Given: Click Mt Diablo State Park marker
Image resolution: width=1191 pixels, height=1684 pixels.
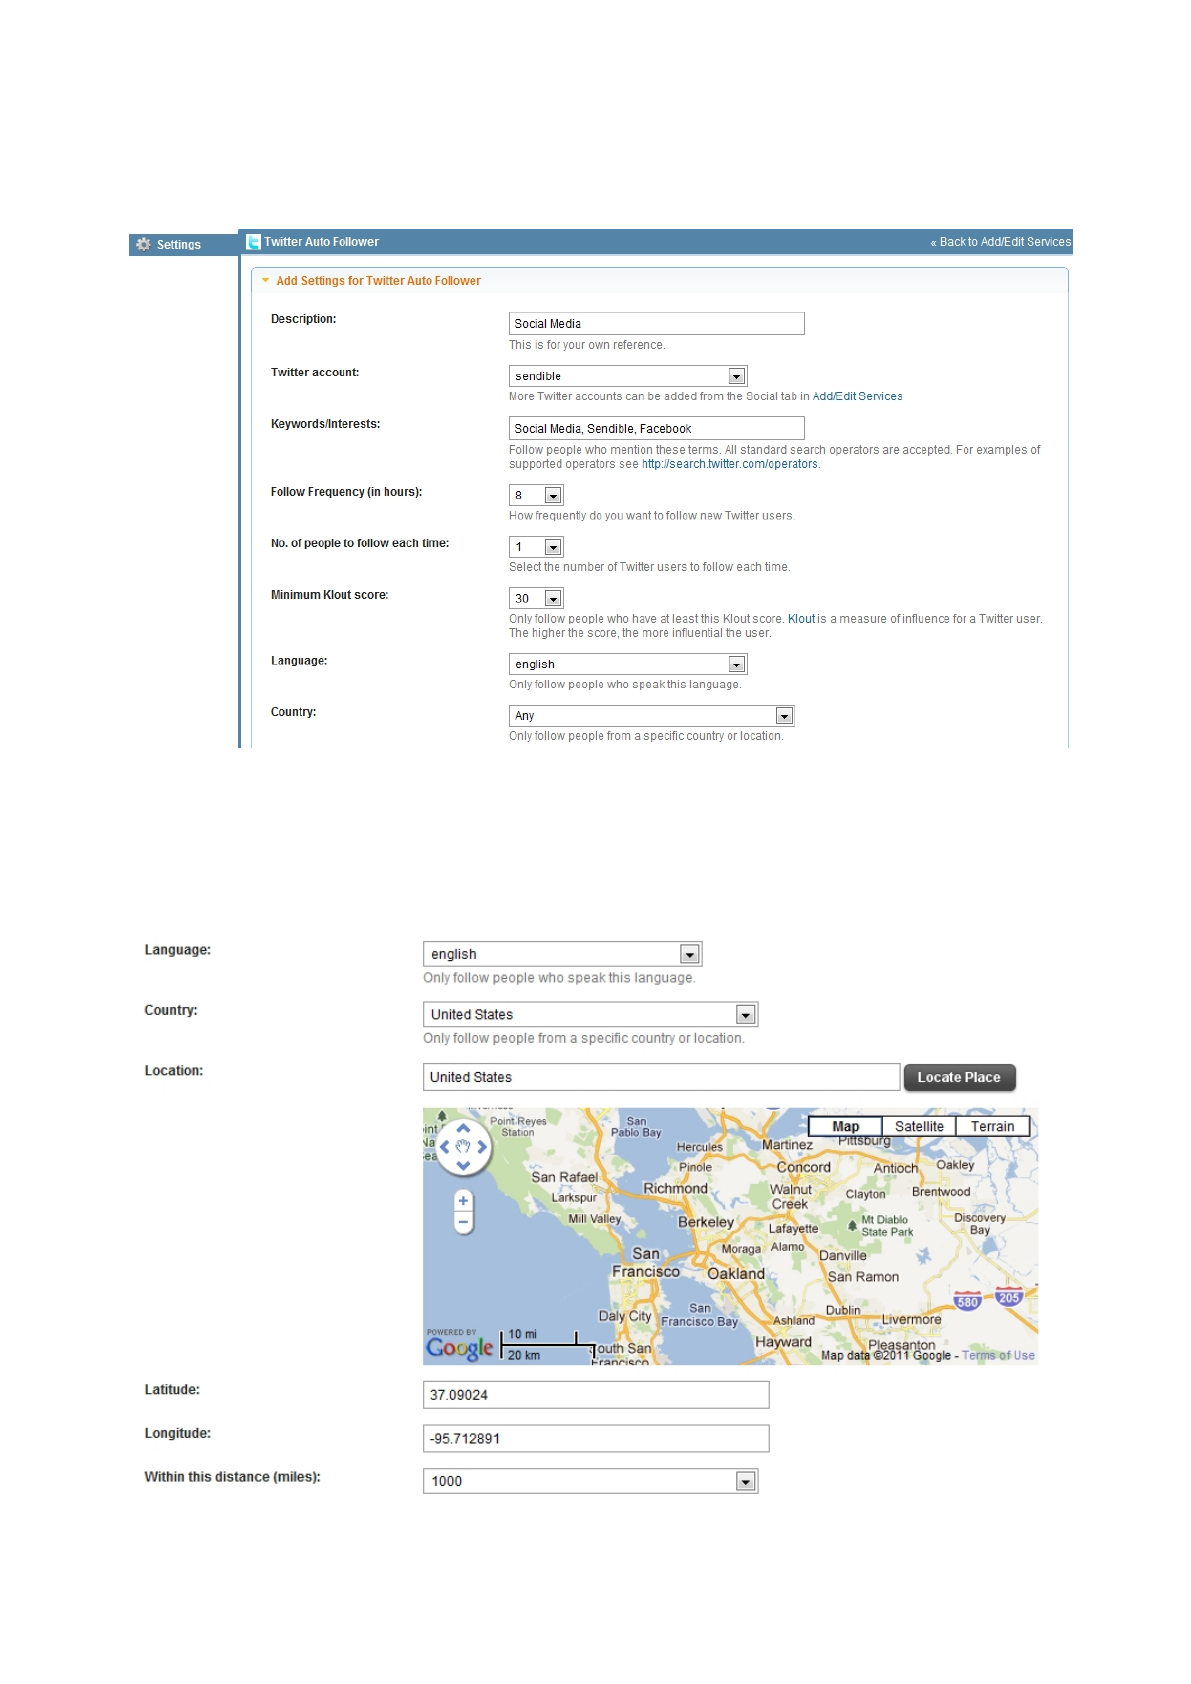Looking at the screenshot, I should pos(853,1224).
